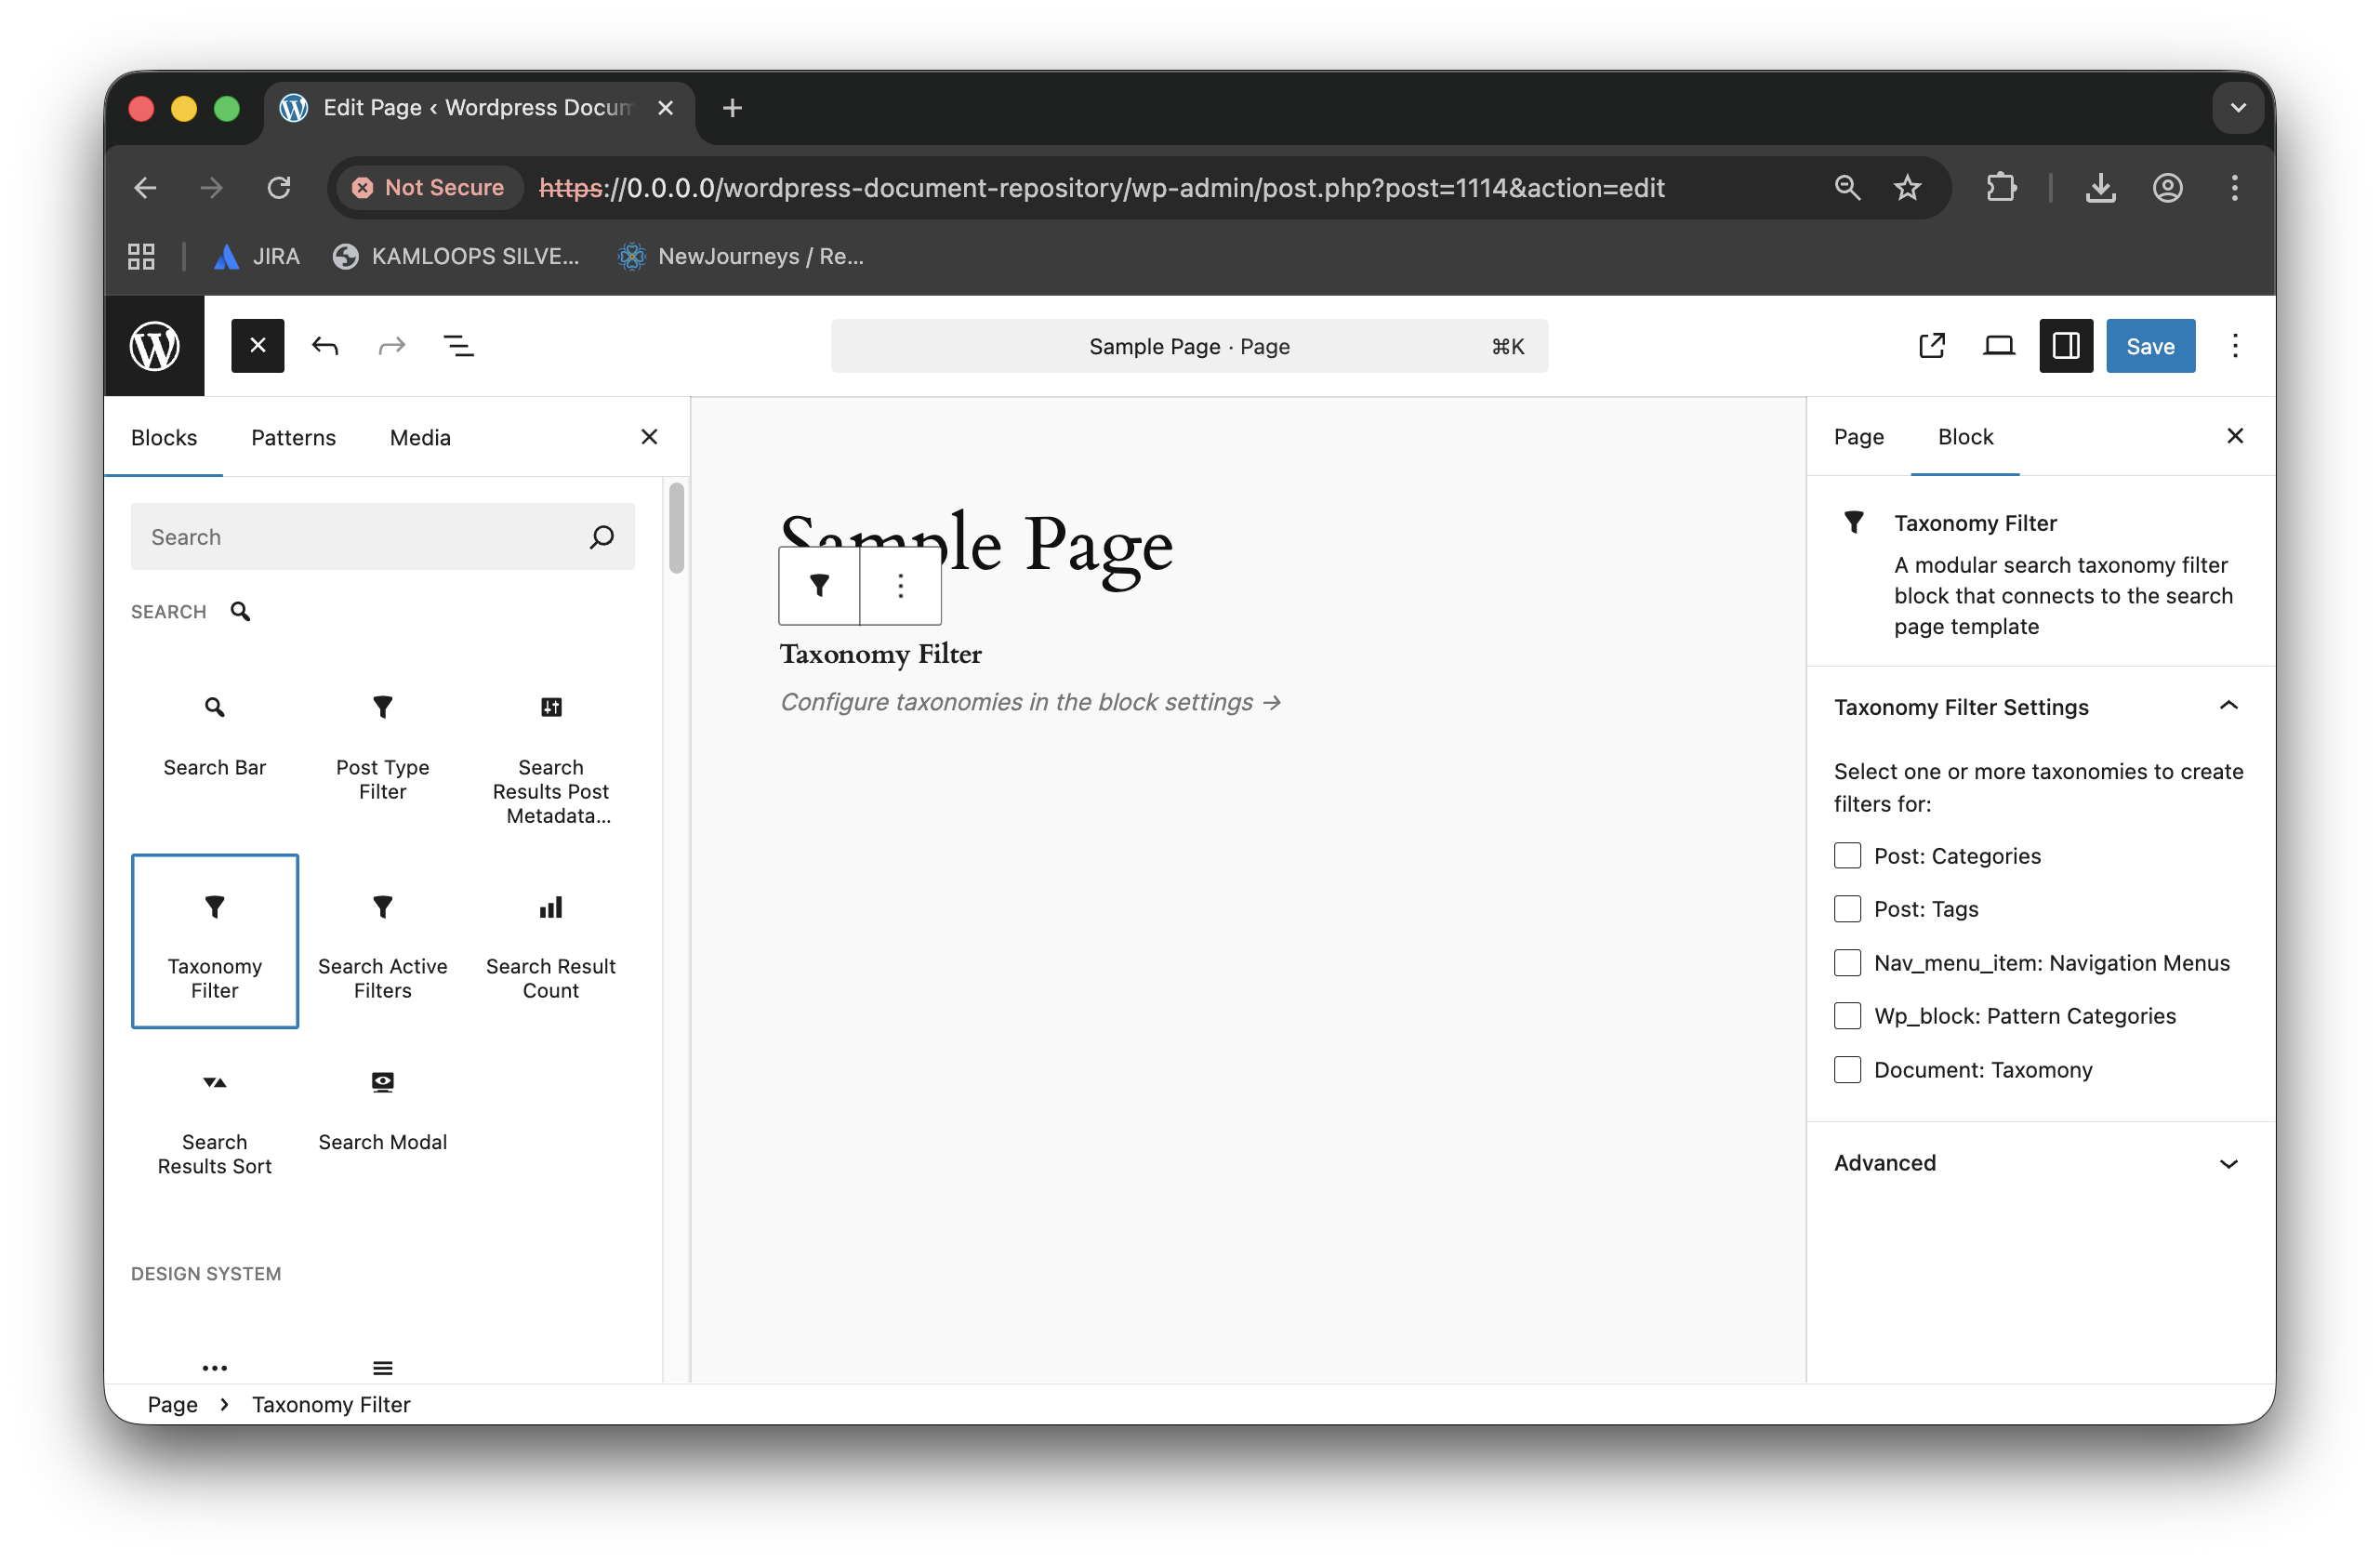Screen dimensions: 2380x1562
Task: Check the Document: Taxomony checkbox
Action: (1847, 1070)
